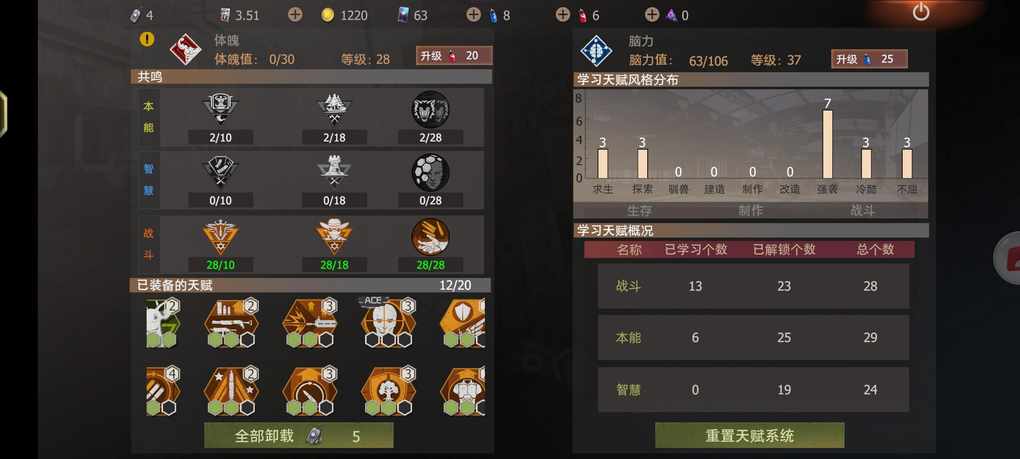Add blue potions with plus button

(x=474, y=14)
